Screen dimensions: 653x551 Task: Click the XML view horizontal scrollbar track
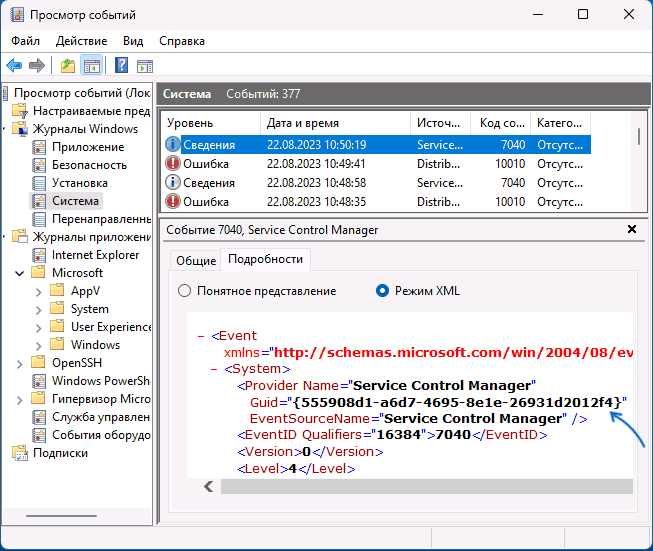click(426, 486)
